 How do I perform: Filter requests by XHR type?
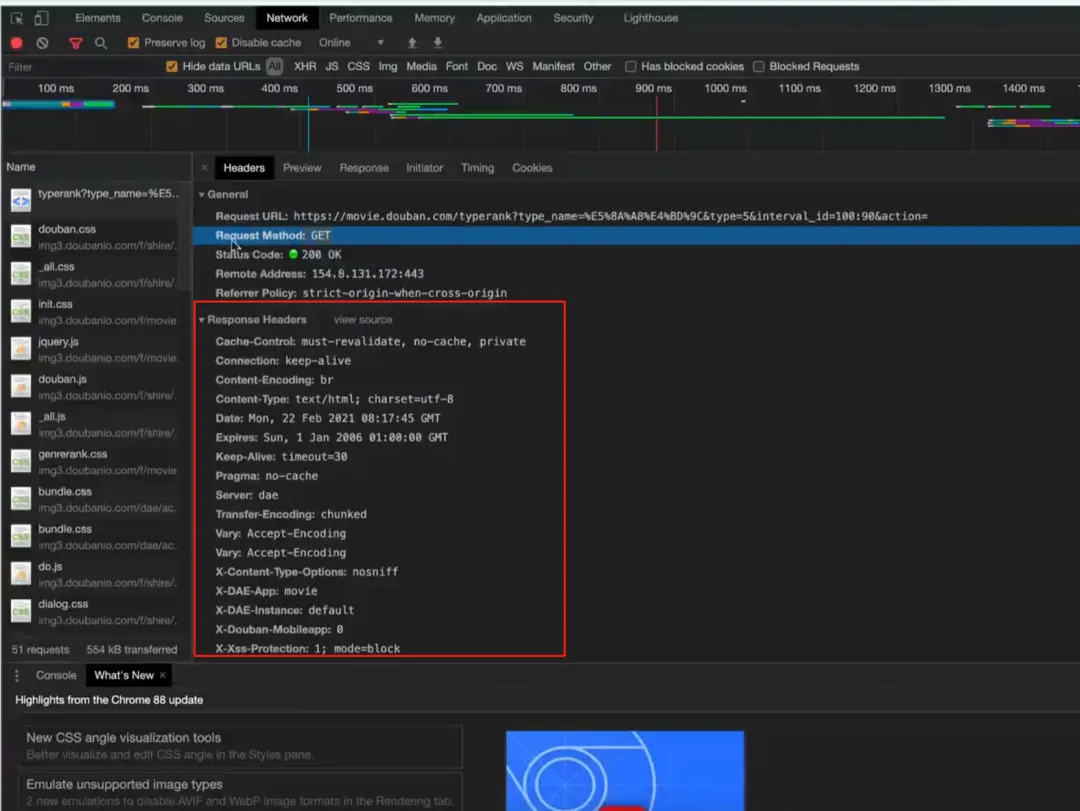(305, 67)
